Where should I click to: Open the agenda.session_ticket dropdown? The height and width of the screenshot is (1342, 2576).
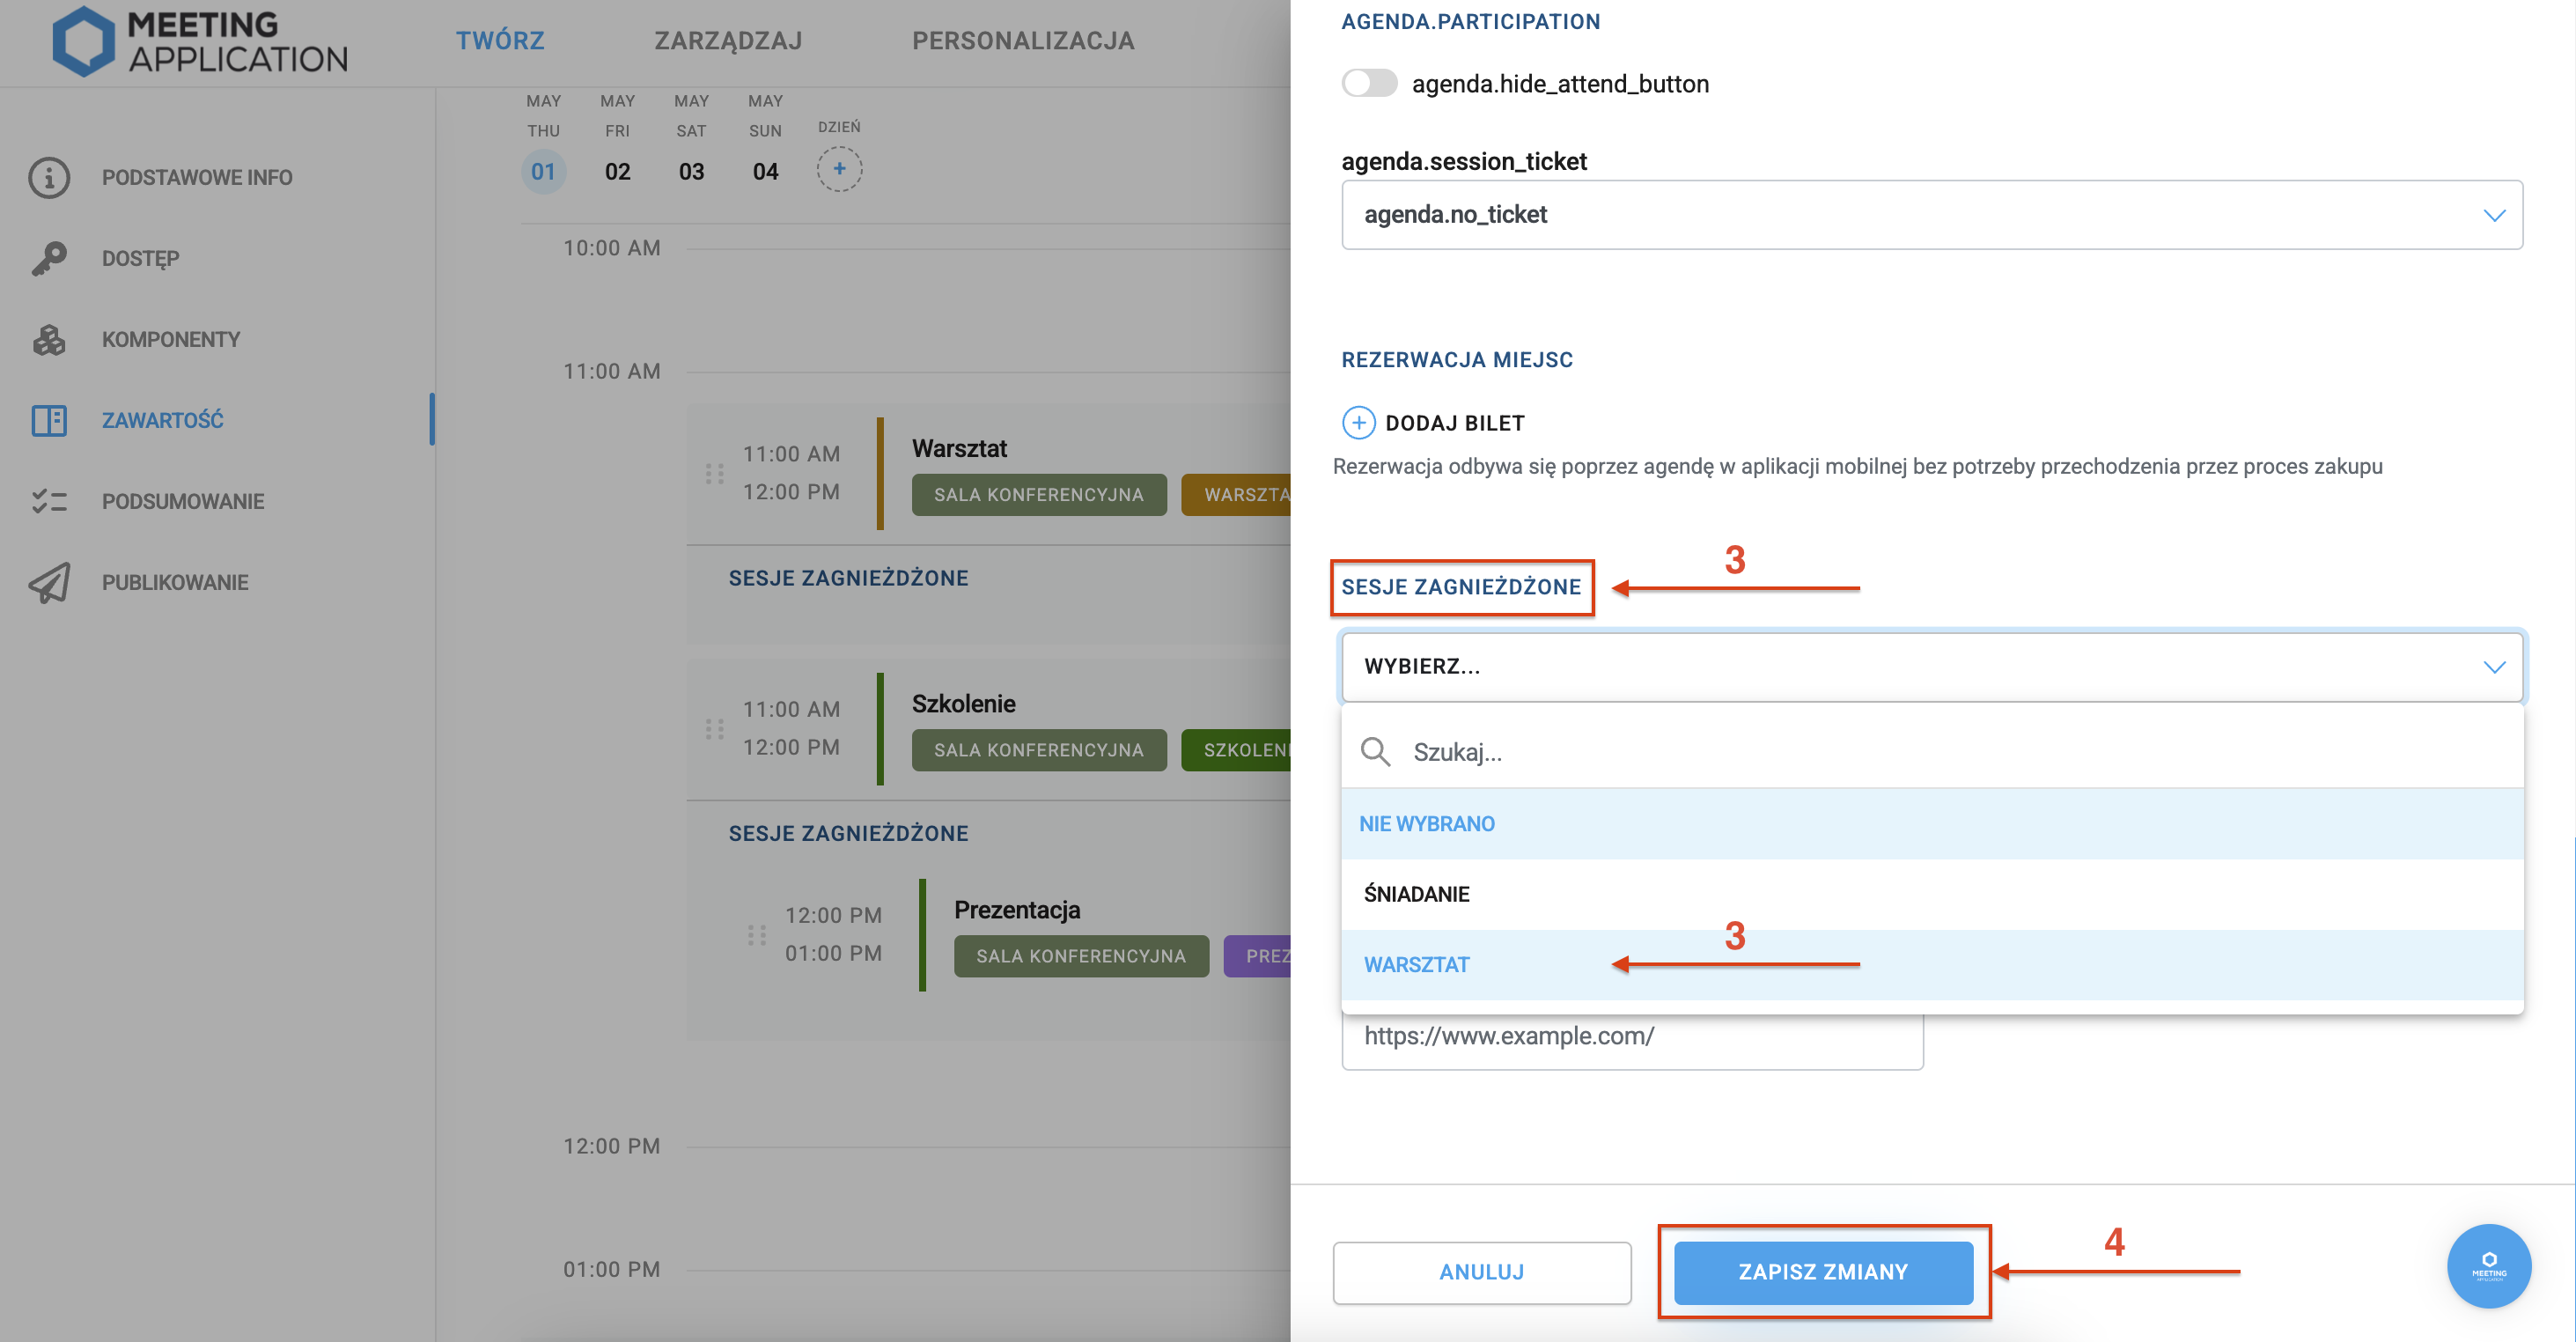(1931, 215)
